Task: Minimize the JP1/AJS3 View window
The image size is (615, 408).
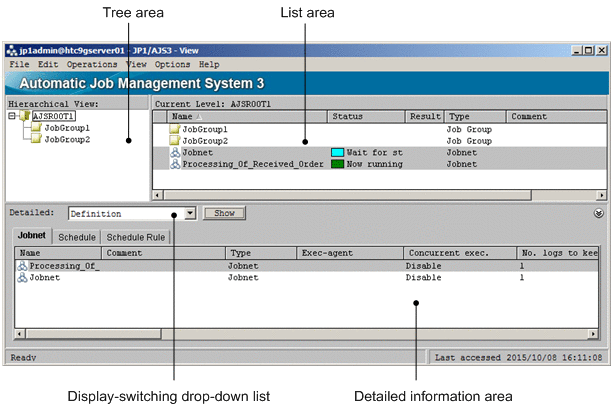Action: (x=577, y=50)
